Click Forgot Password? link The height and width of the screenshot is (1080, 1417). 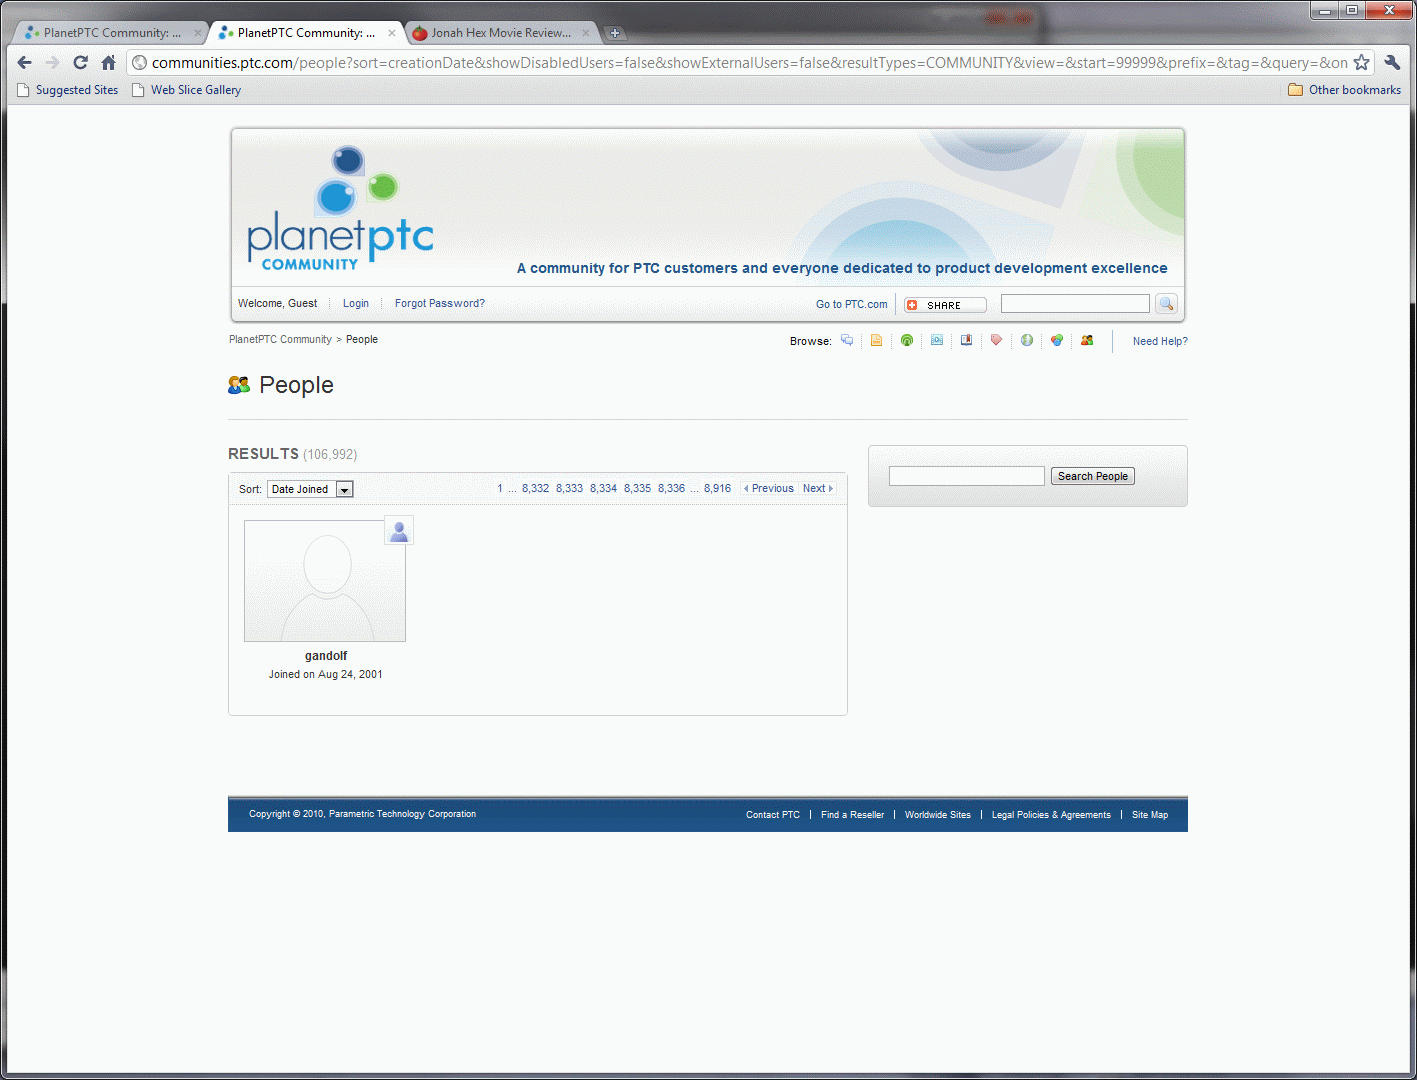(440, 303)
